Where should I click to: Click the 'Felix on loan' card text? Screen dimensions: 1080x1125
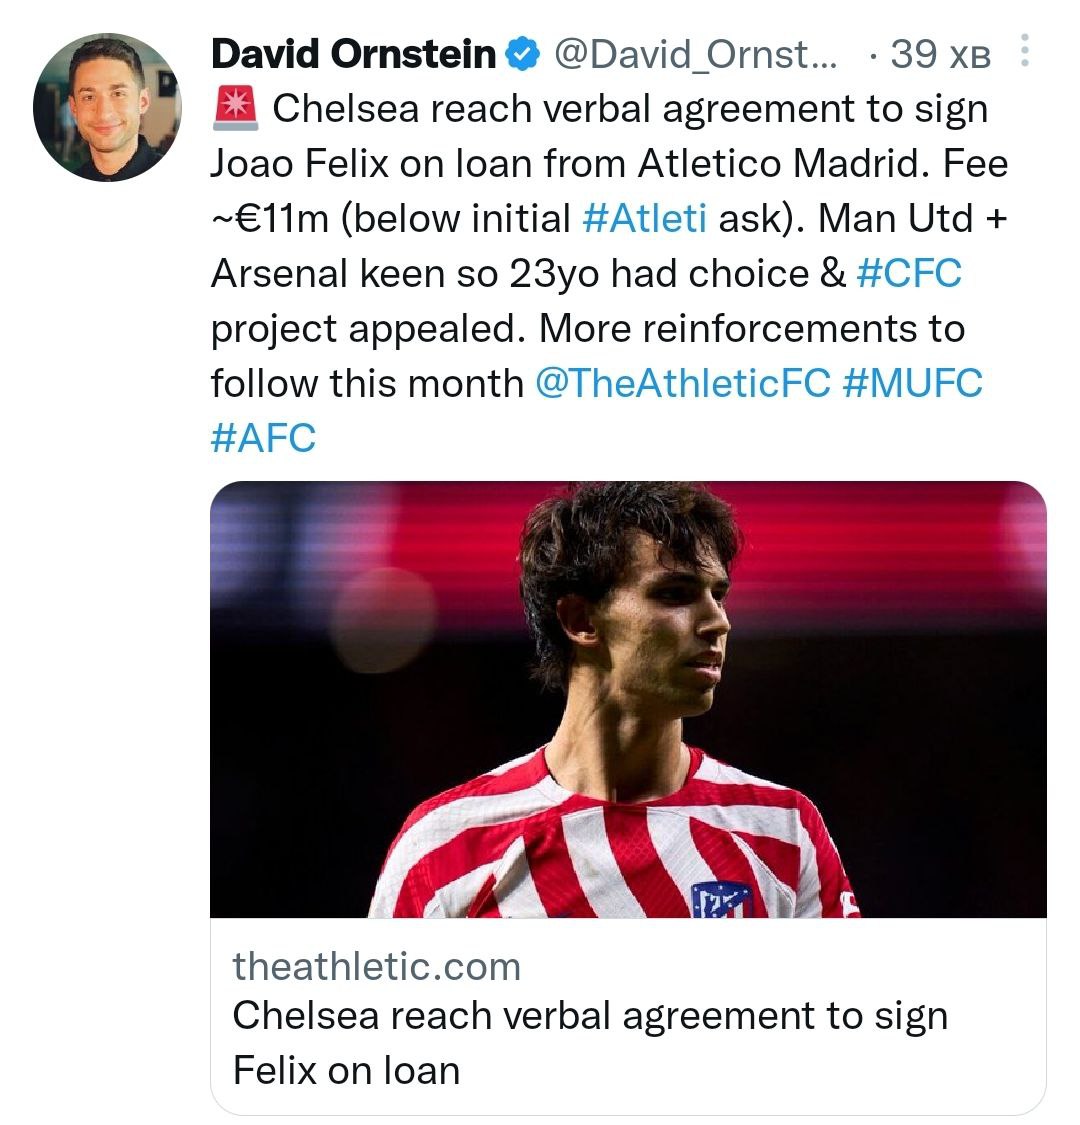(346, 1070)
